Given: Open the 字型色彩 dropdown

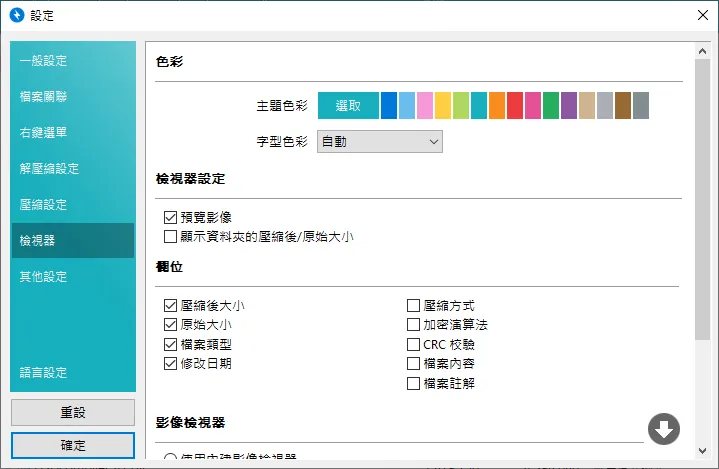Looking at the screenshot, I should click(x=380, y=142).
